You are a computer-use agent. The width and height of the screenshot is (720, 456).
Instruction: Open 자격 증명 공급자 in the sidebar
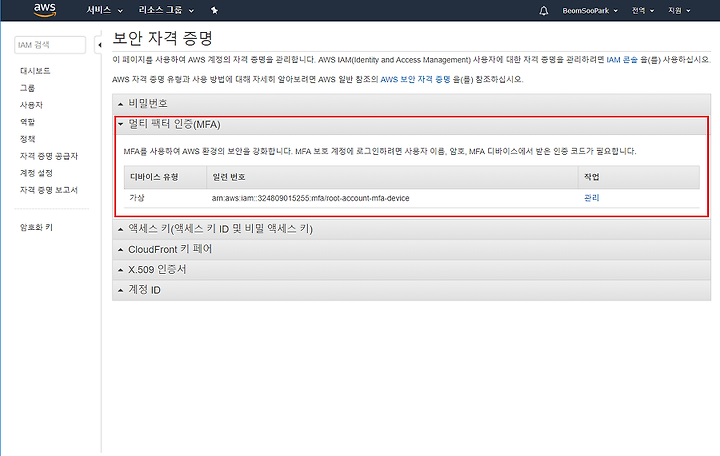click(x=49, y=156)
